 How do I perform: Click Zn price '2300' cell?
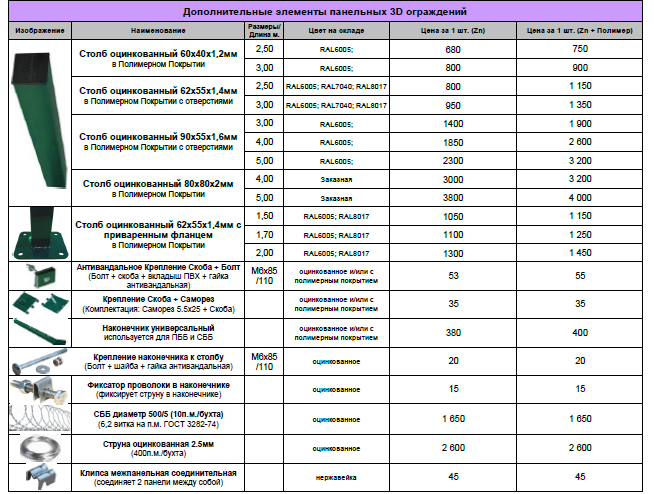[x=453, y=161]
